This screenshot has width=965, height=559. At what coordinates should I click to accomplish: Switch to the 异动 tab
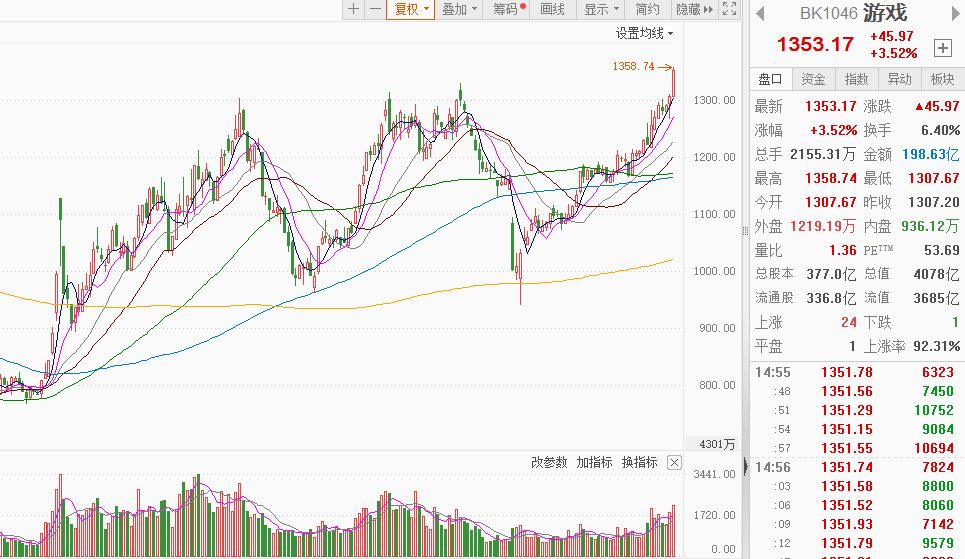point(900,80)
